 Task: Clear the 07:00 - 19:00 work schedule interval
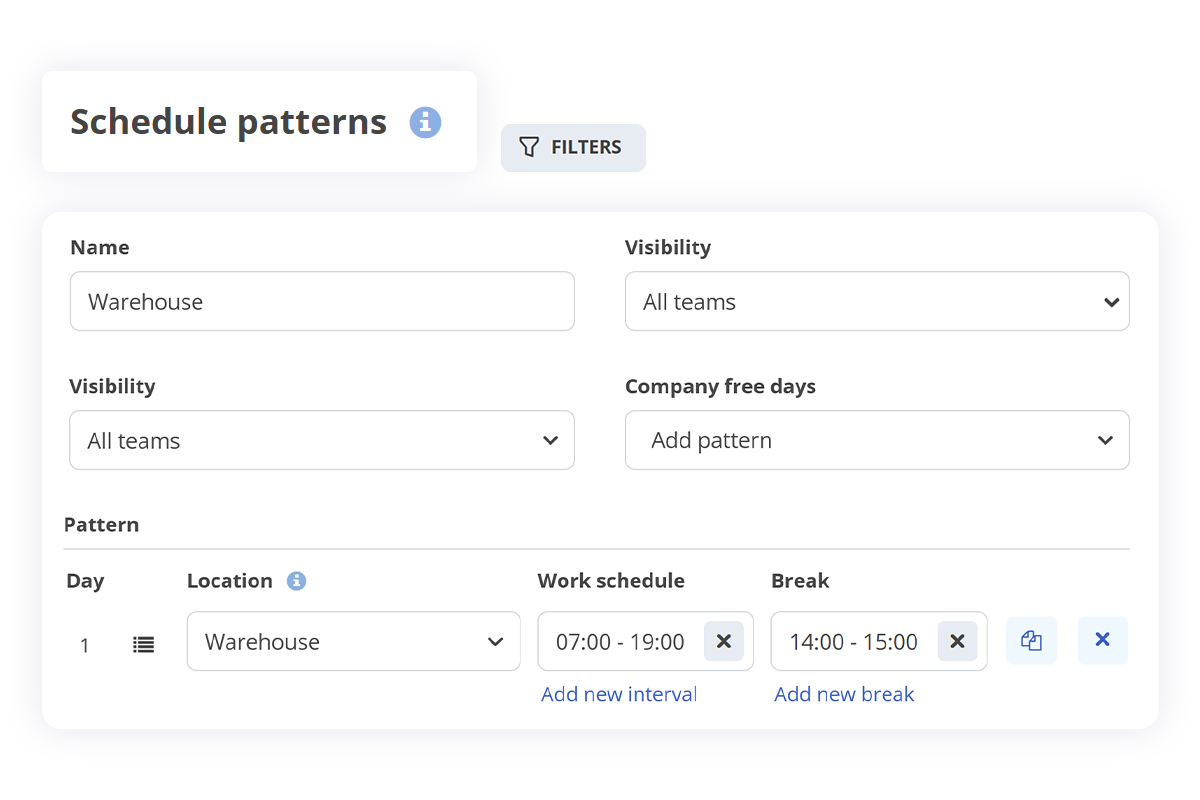[723, 642]
